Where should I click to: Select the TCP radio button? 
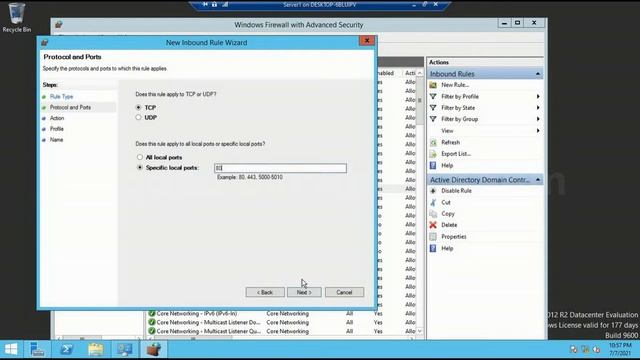pos(138,107)
